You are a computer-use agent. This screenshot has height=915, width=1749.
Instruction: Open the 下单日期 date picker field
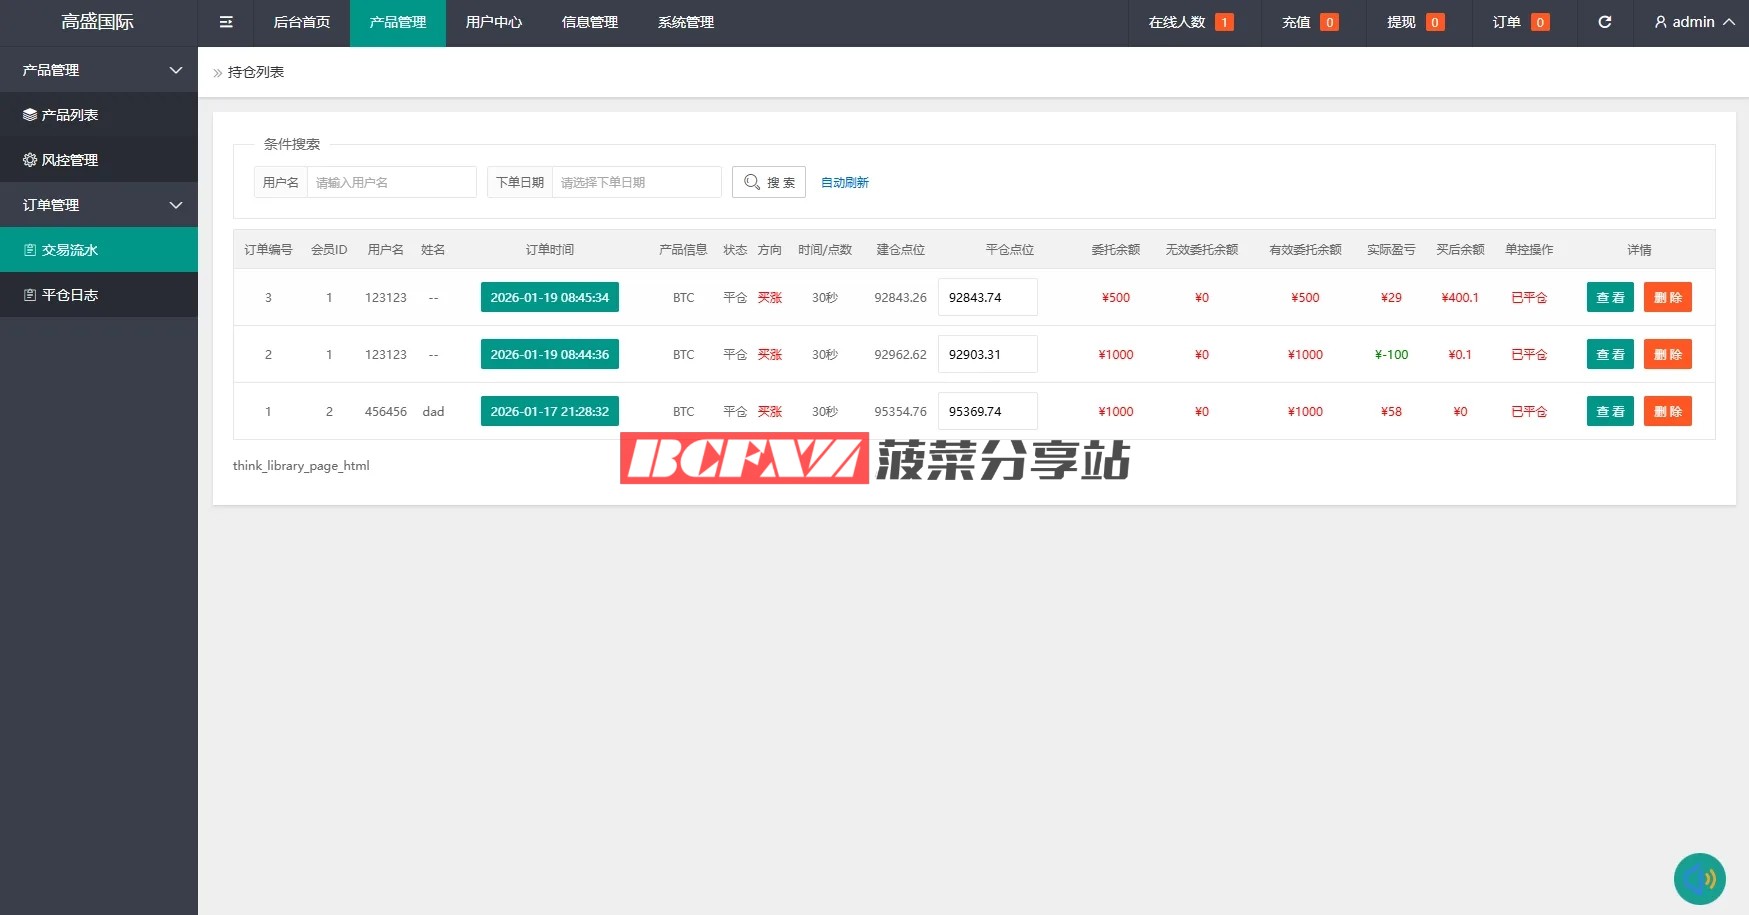636,182
